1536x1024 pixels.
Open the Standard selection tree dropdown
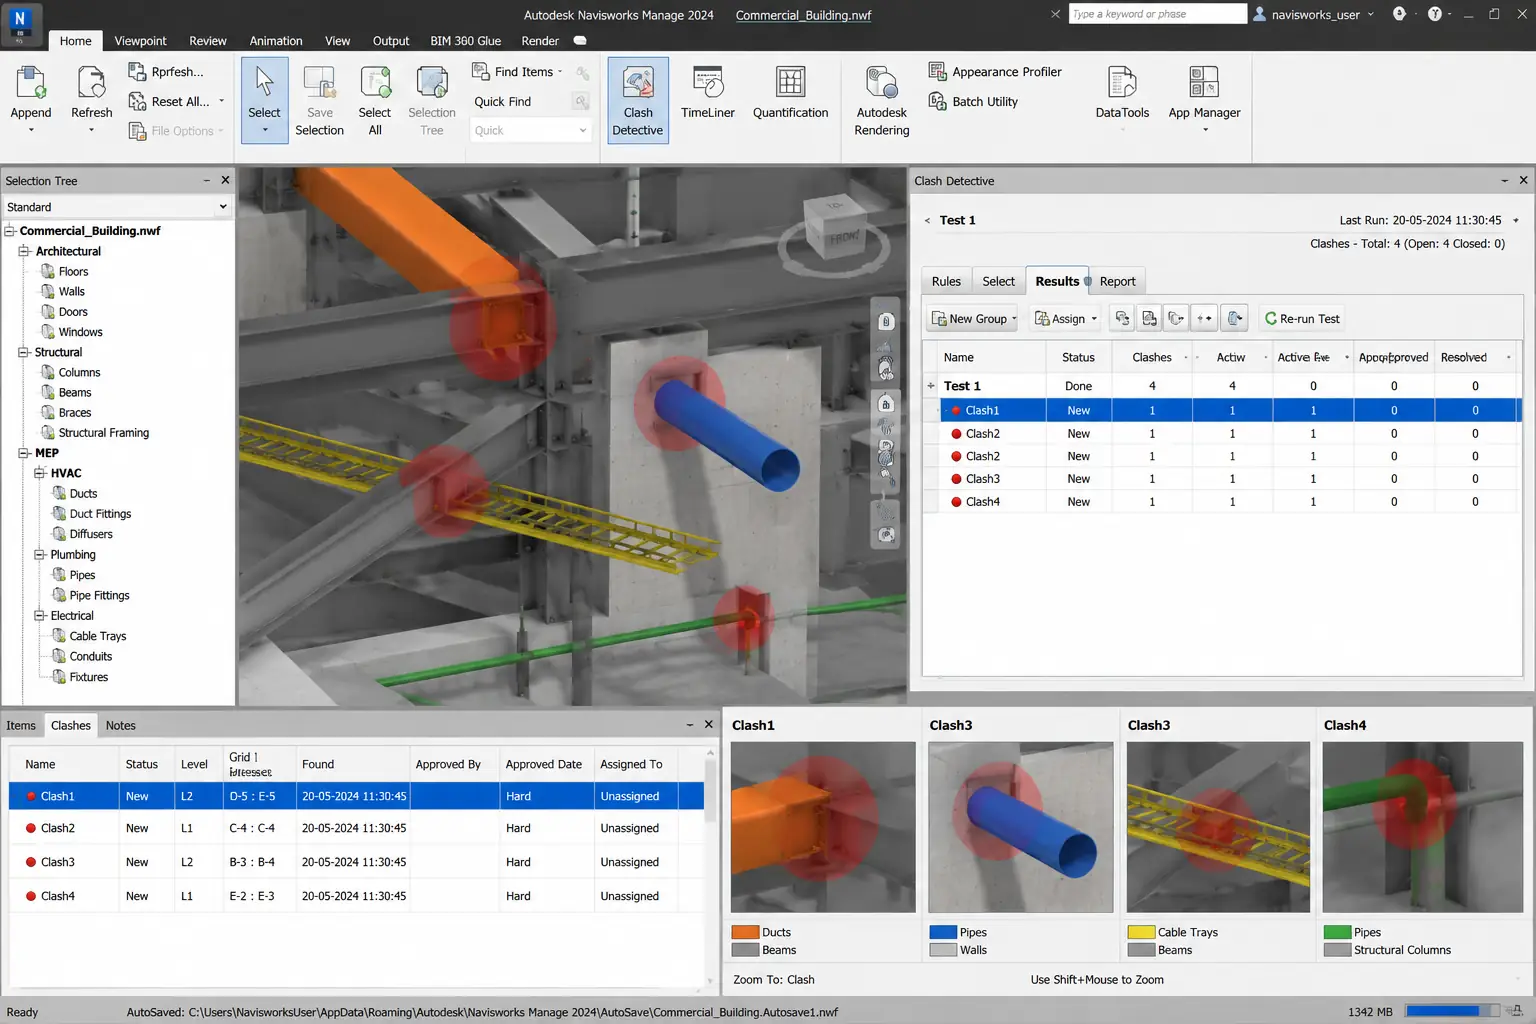[x=117, y=207]
